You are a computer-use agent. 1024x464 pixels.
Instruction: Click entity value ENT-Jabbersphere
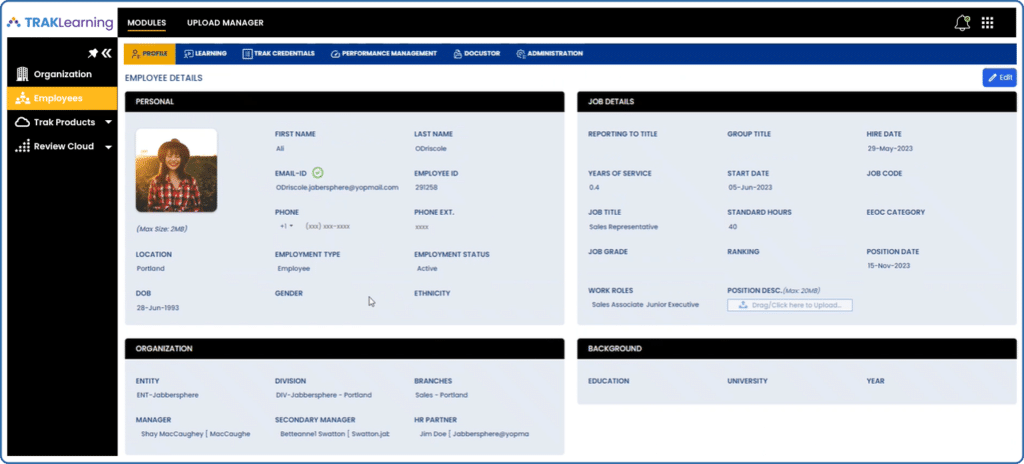167,395
